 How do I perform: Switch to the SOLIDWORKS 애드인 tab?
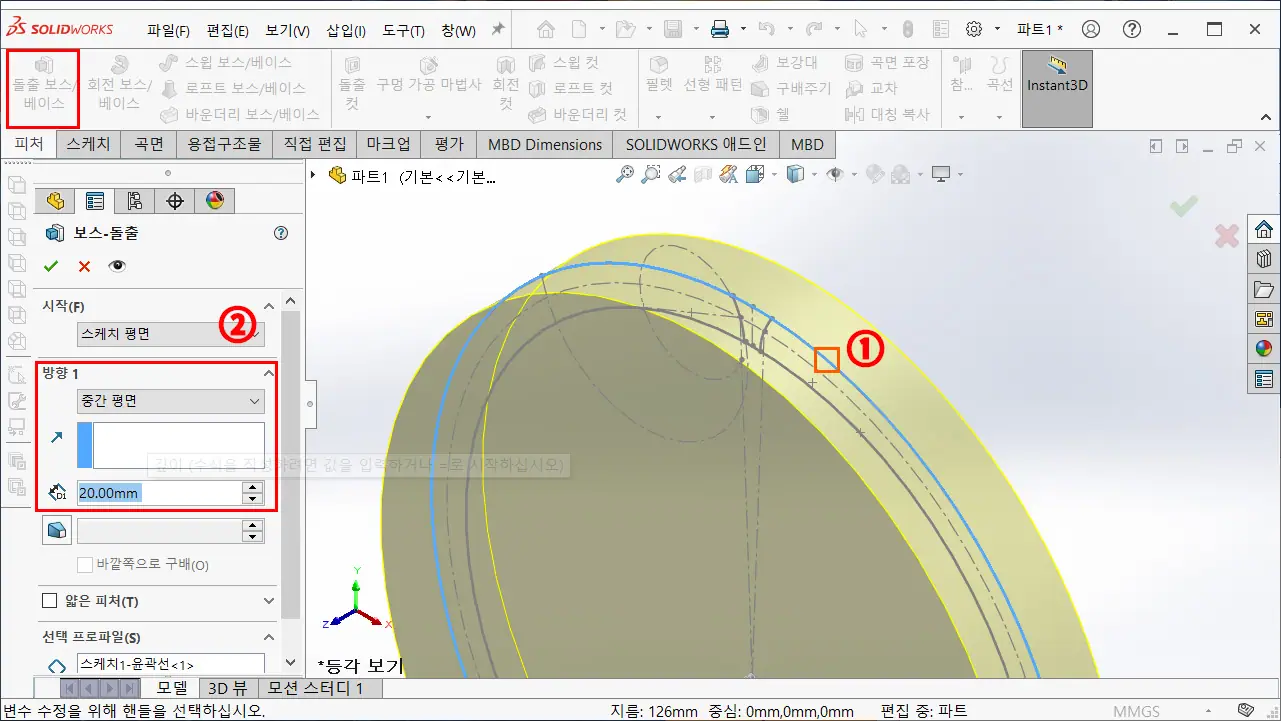pos(696,144)
